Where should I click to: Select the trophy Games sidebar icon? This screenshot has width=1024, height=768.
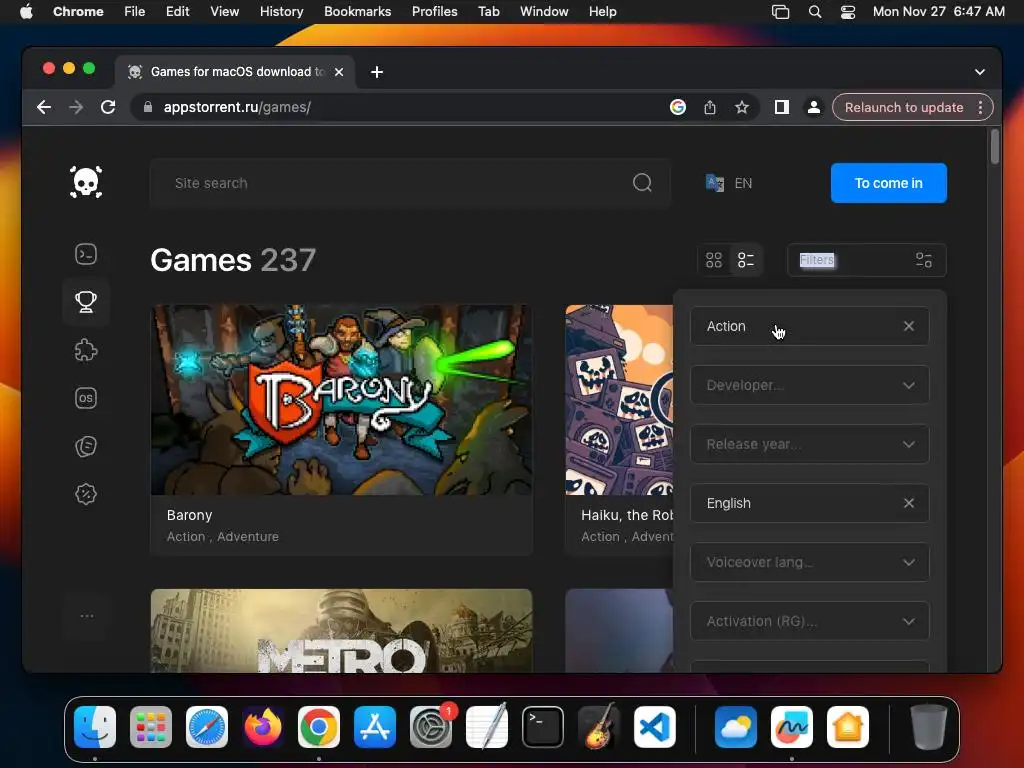pyautogui.click(x=86, y=302)
